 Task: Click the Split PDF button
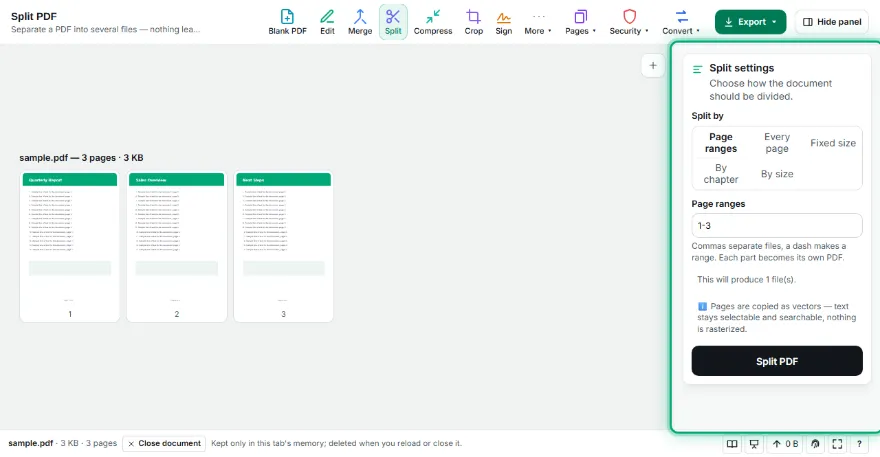point(777,361)
